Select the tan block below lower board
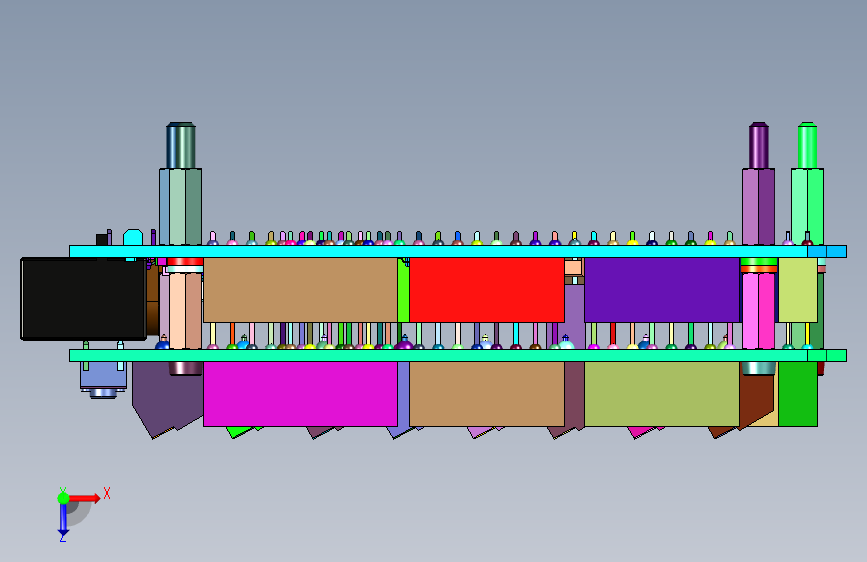Screen dimensions: 867x562 pyautogui.click(x=487, y=394)
